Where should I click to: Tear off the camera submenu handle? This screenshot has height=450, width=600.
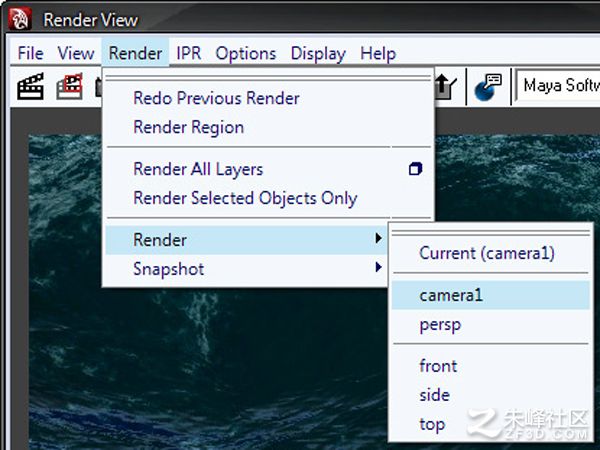pos(491,232)
